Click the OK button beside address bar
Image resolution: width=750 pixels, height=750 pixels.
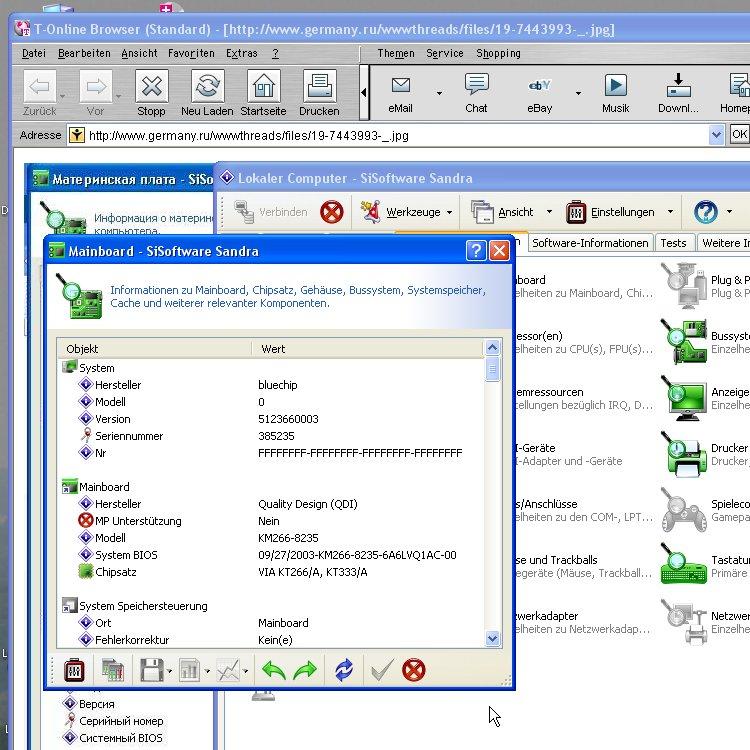point(739,134)
